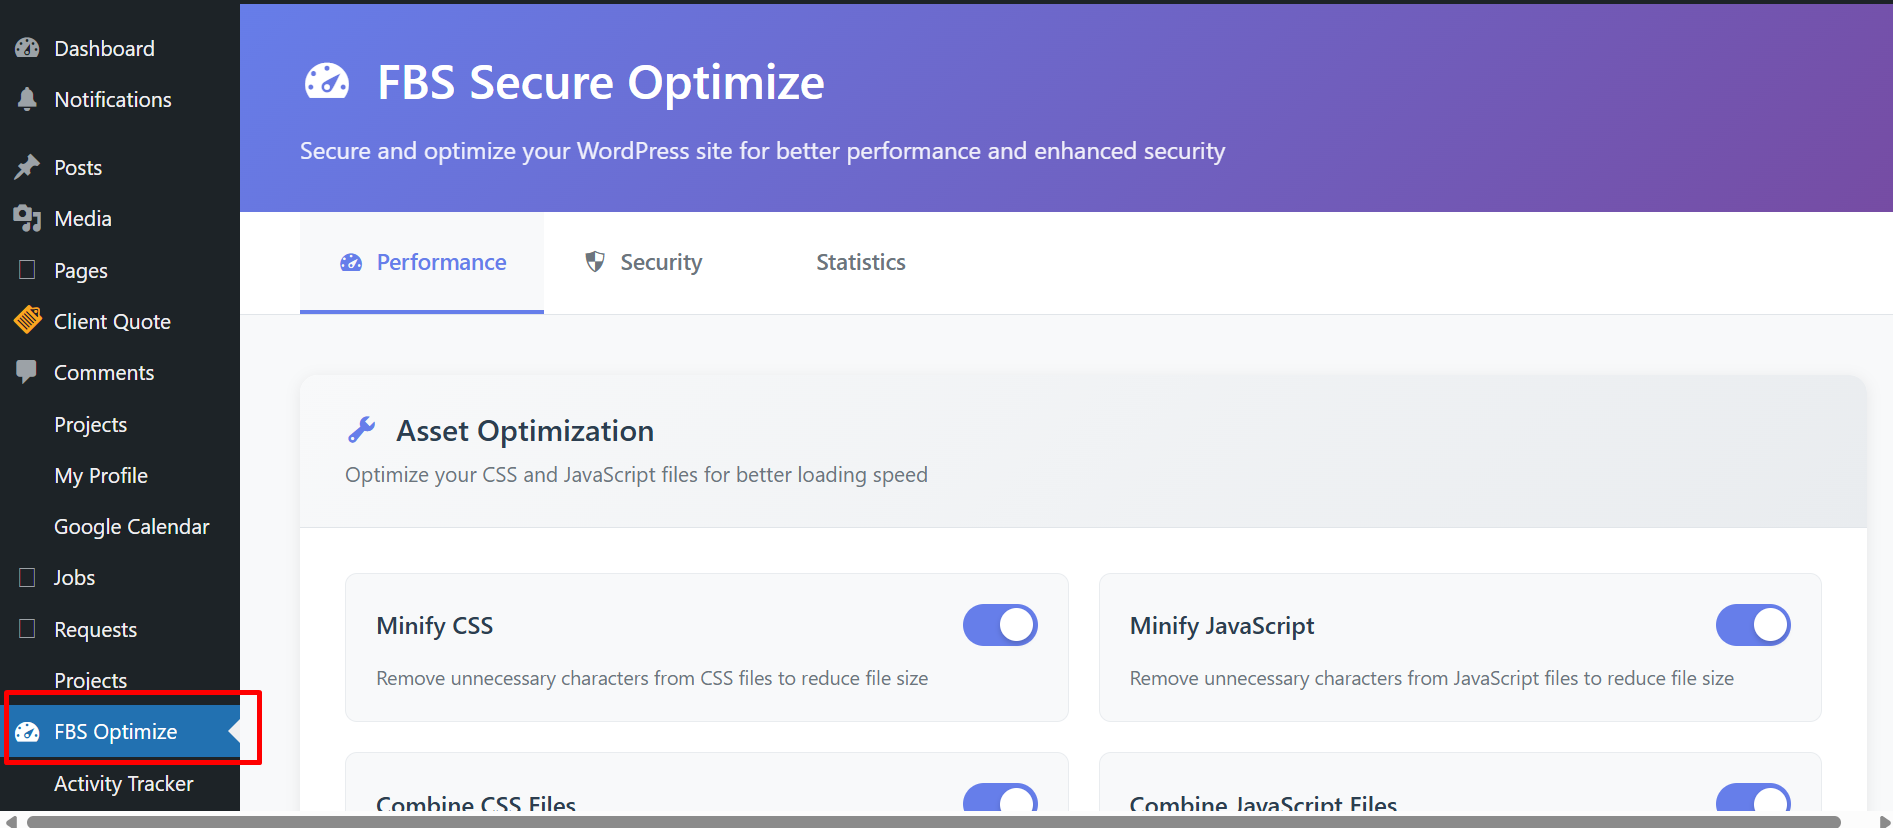Open the Activity Tracker menu link

[123, 783]
